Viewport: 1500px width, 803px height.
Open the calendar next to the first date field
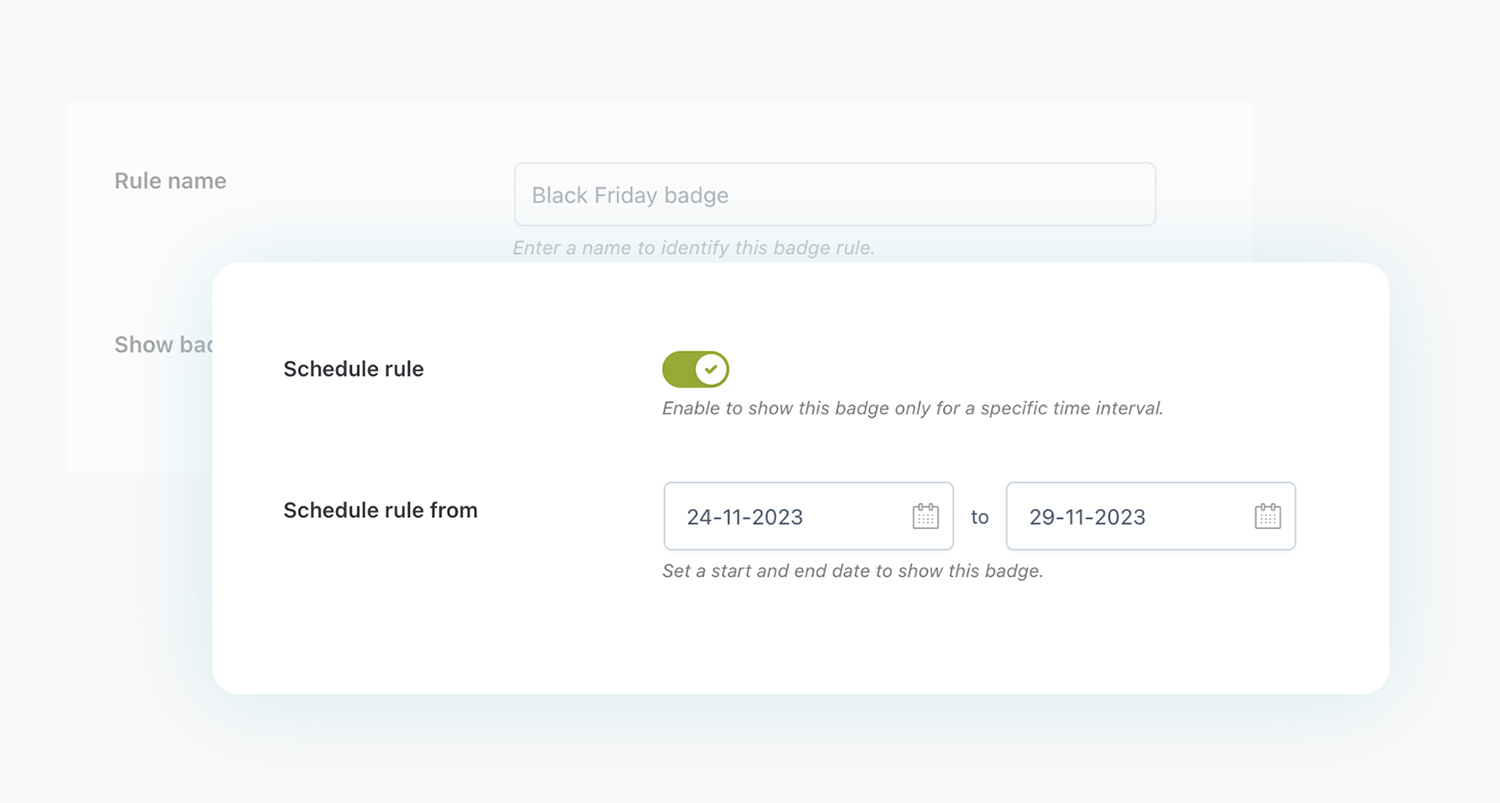click(925, 516)
